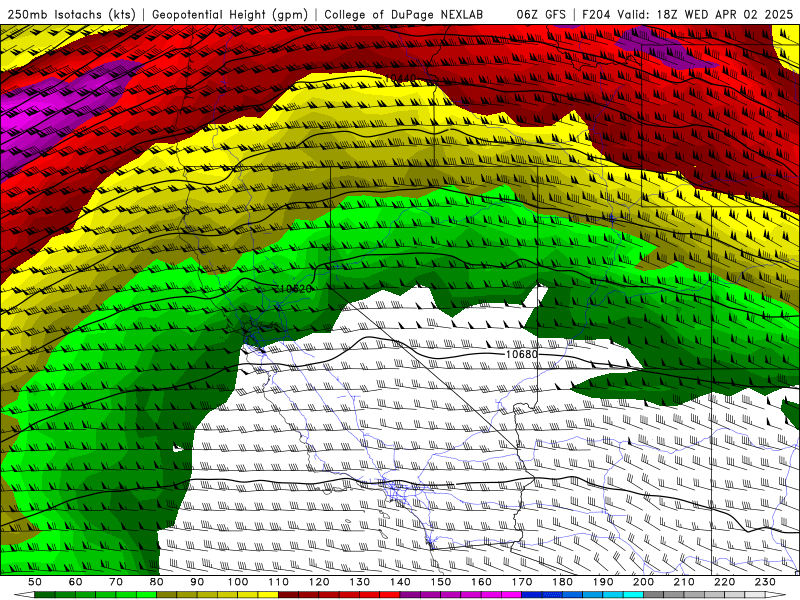Click the 120 value on the legend
The width and height of the screenshot is (800, 600).
(x=319, y=582)
